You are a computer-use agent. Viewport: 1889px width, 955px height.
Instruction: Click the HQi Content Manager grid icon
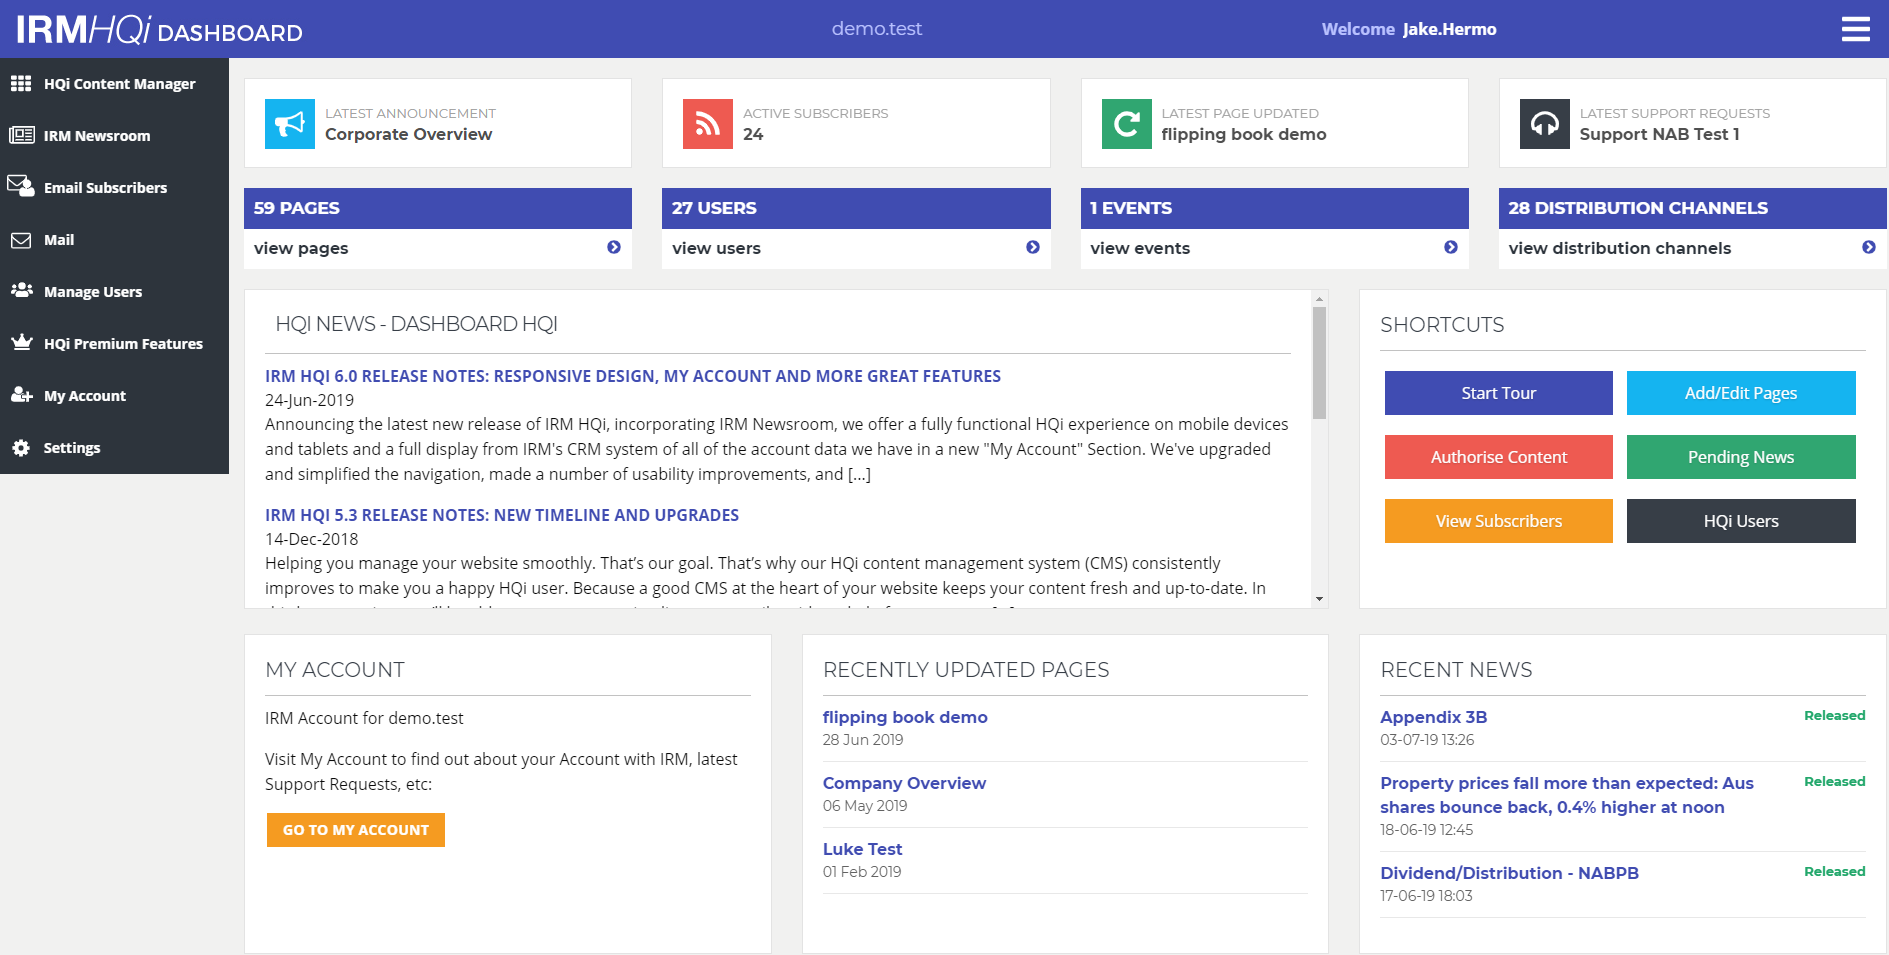[21, 84]
